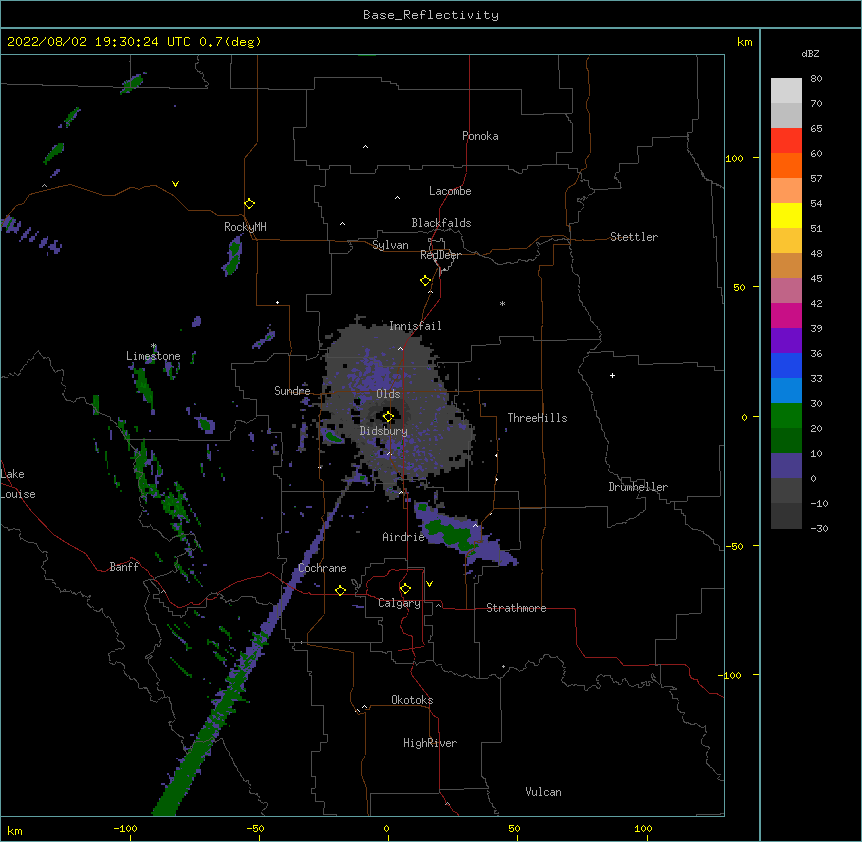Click the Calgary city label
862x842 pixels.
pos(399,603)
